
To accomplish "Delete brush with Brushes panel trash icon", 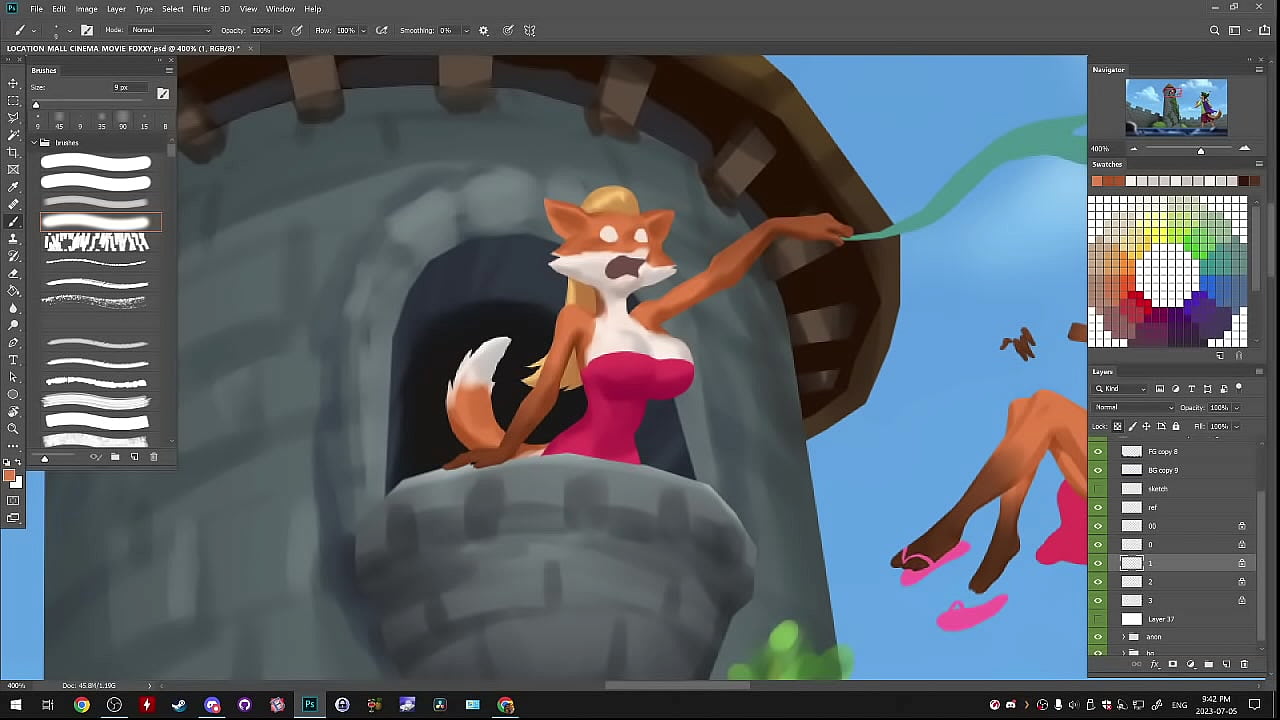I will click(x=154, y=457).
